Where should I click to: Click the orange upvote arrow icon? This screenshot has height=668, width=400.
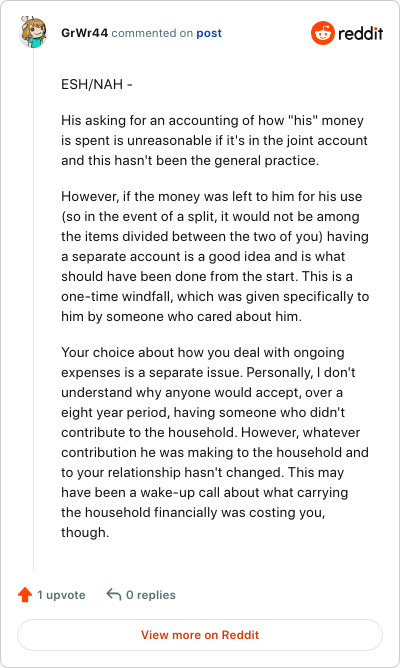[x=25, y=594]
